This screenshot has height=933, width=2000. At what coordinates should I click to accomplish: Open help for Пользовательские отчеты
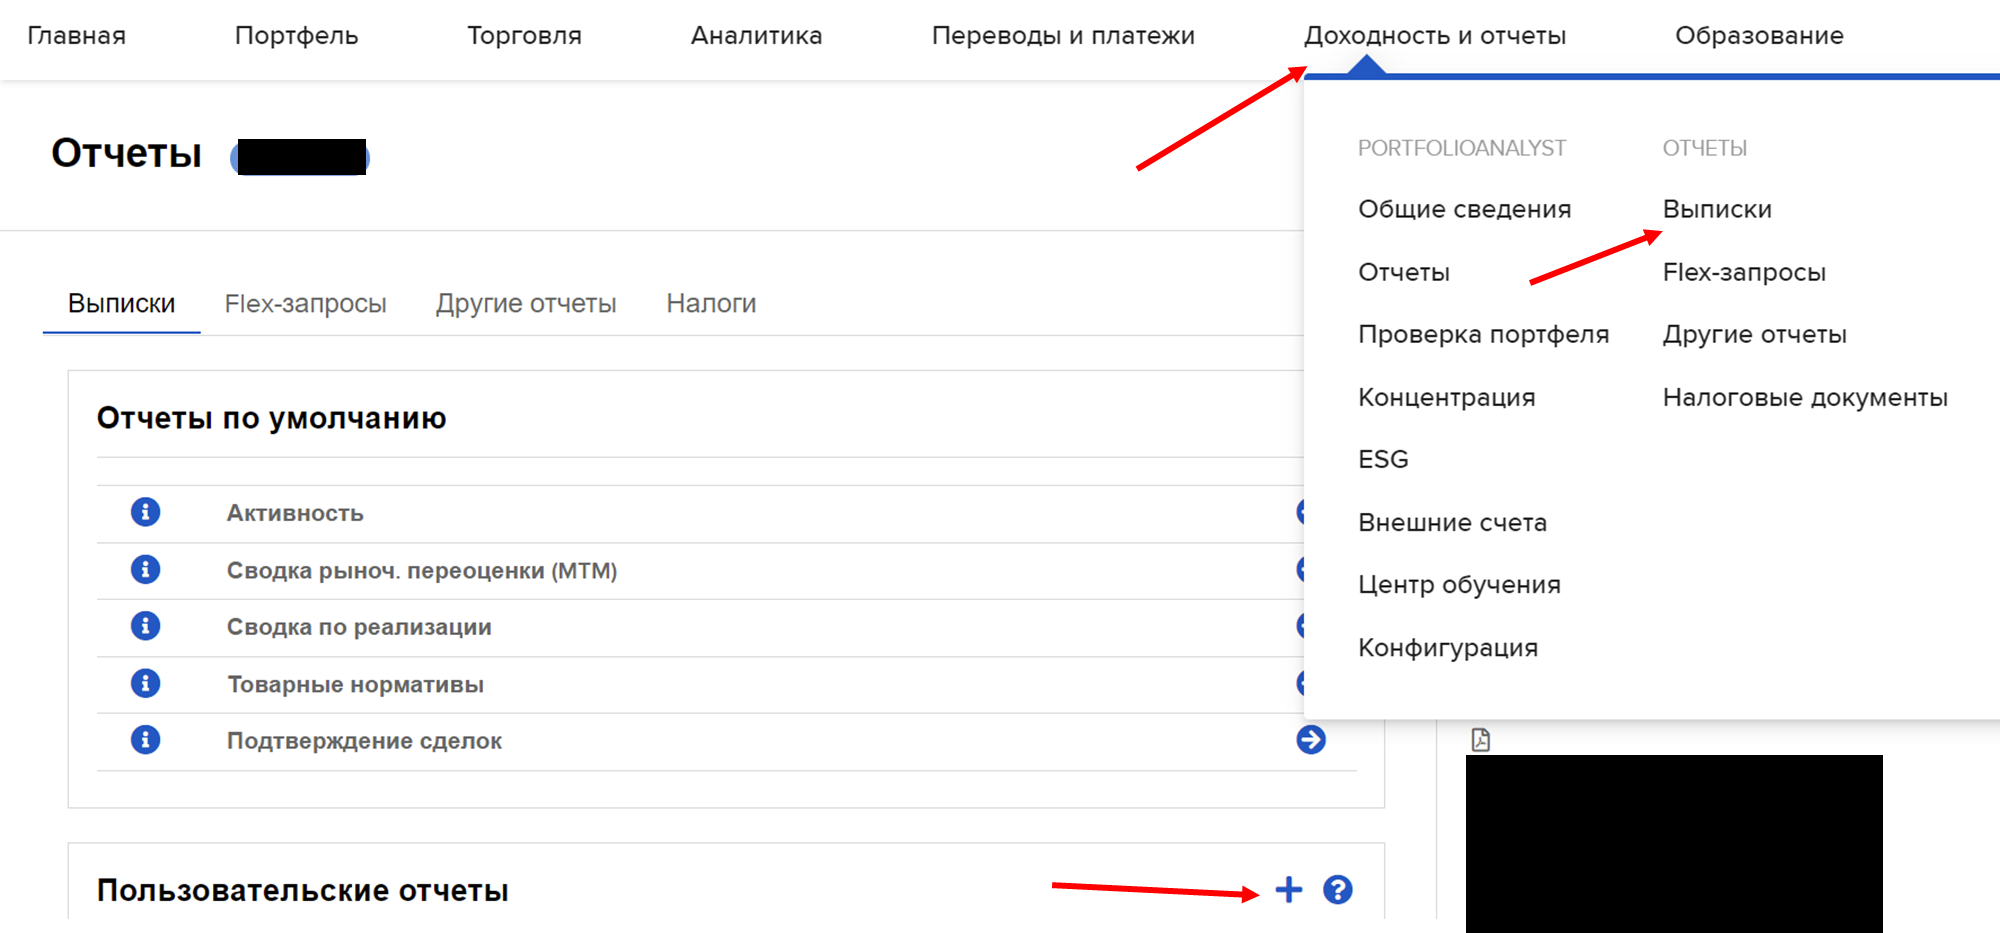pyautogui.click(x=1338, y=889)
